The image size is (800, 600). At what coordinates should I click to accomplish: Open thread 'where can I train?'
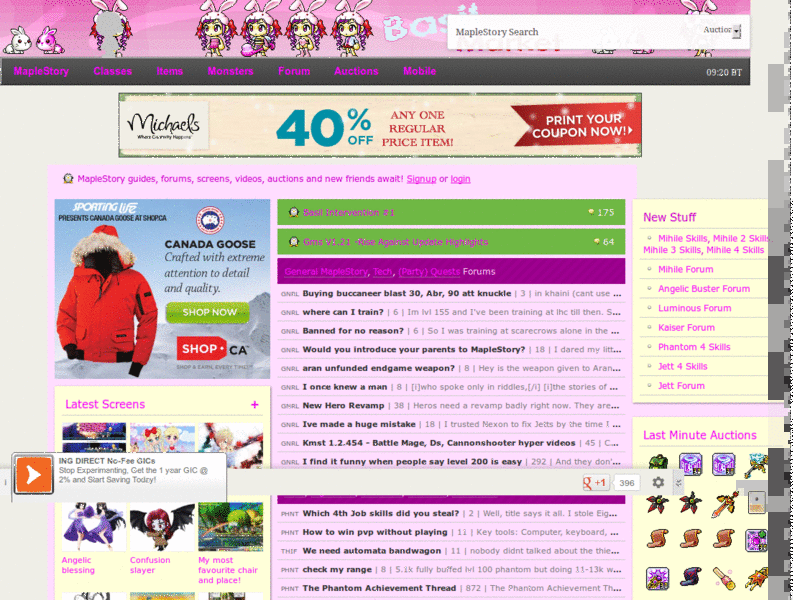(343, 312)
